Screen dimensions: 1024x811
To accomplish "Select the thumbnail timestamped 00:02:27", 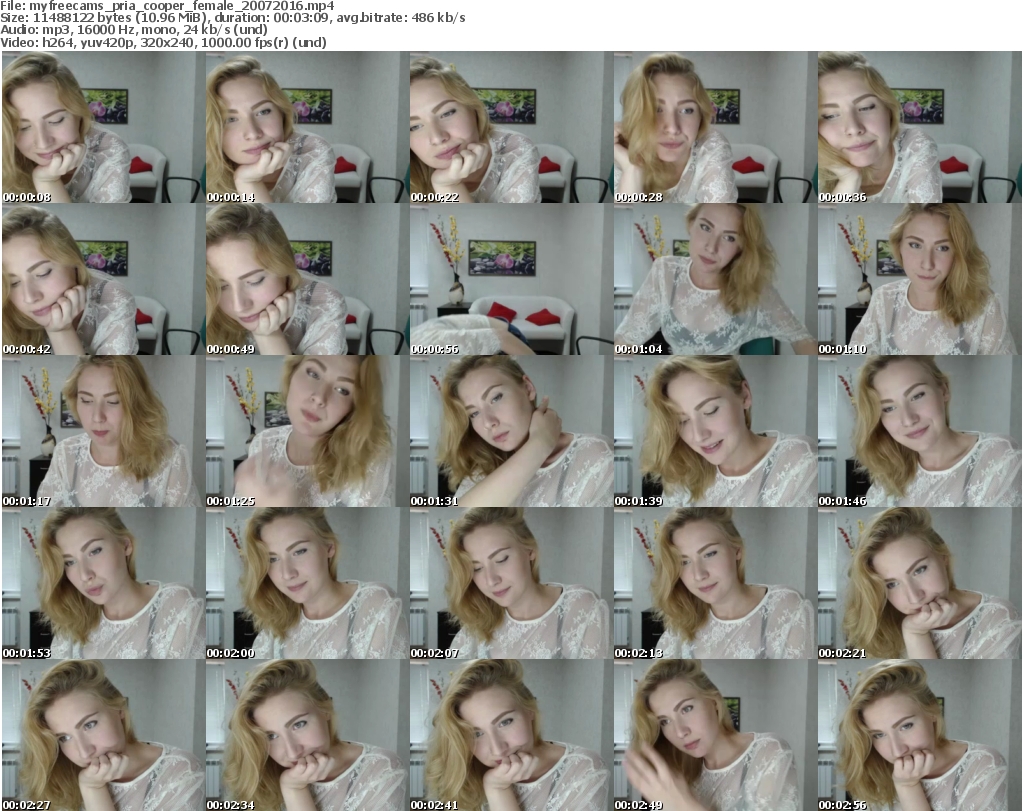I will [x=103, y=735].
